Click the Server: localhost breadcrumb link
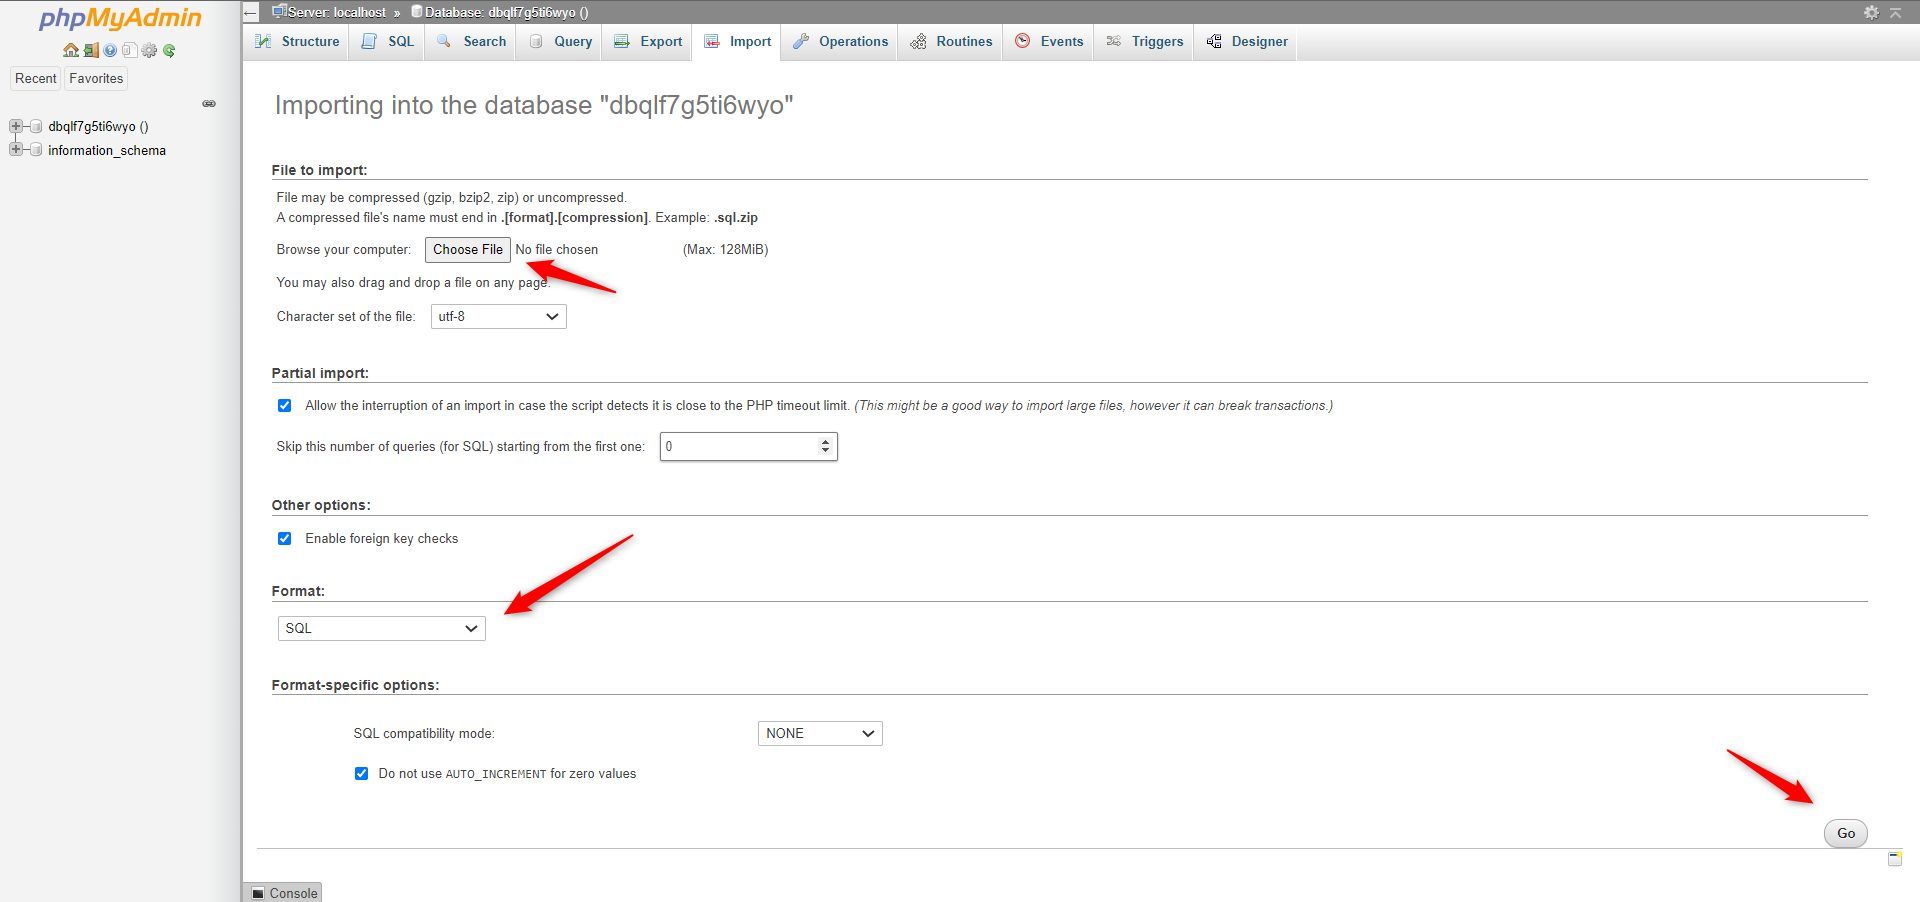 (336, 12)
